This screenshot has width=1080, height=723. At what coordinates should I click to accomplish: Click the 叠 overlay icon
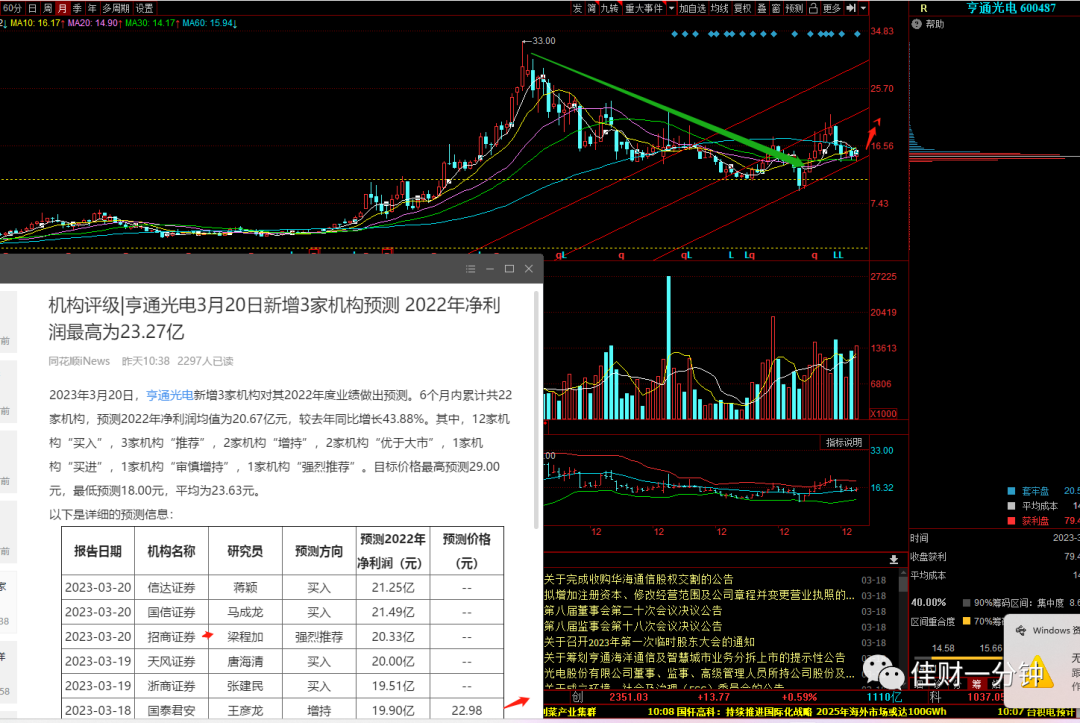pyautogui.click(x=761, y=8)
